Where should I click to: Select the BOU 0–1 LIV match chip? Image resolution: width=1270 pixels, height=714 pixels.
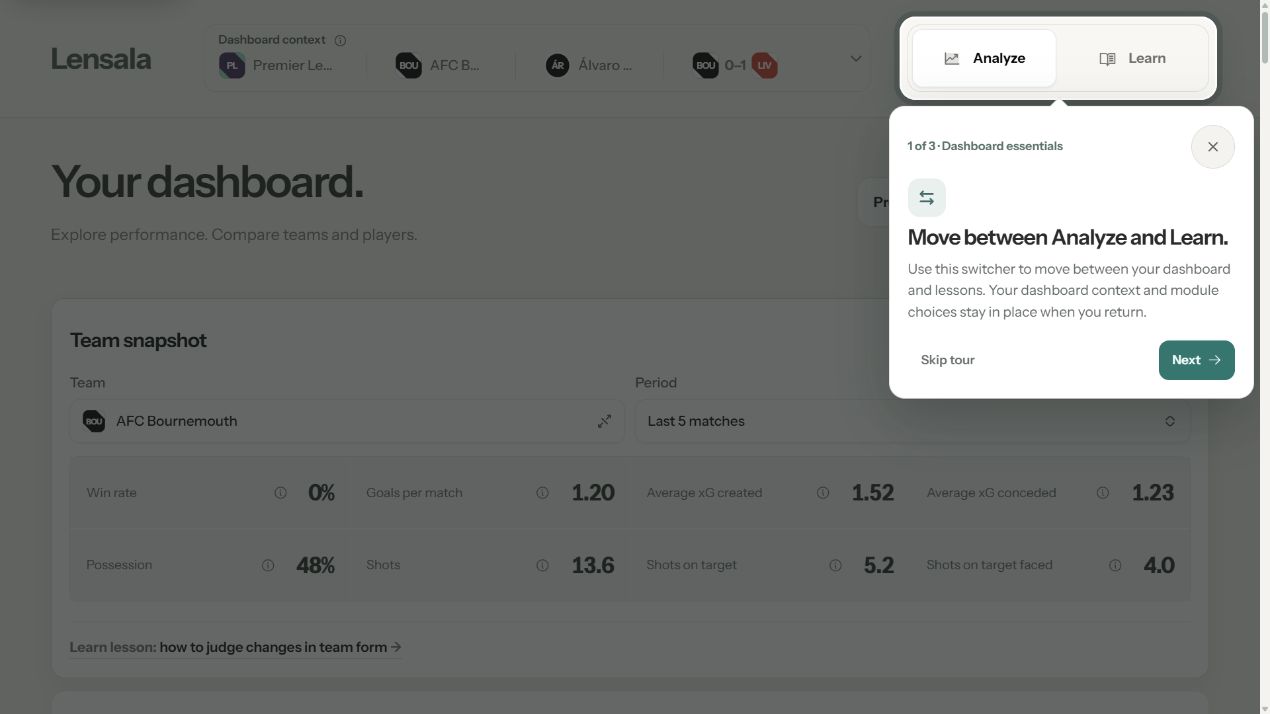(x=735, y=66)
